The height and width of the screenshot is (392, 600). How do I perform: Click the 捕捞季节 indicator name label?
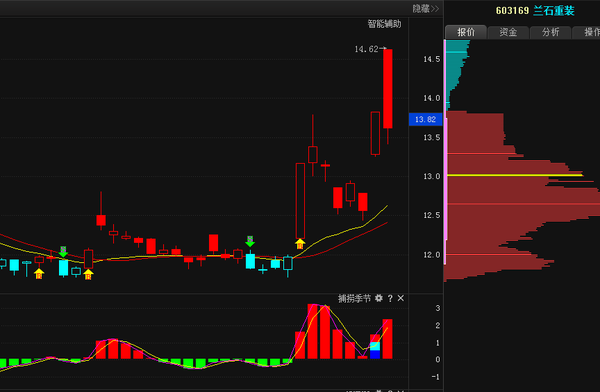[354, 298]
